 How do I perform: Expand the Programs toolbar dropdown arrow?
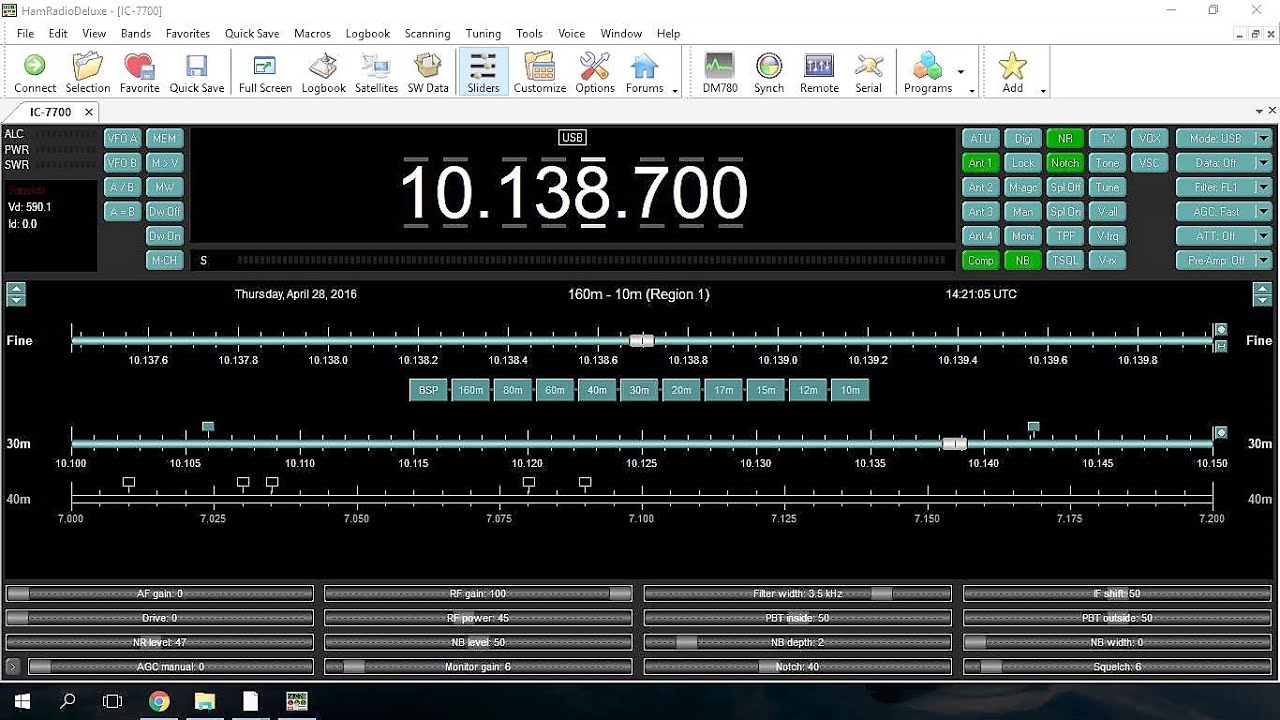[x=961, y=73]
